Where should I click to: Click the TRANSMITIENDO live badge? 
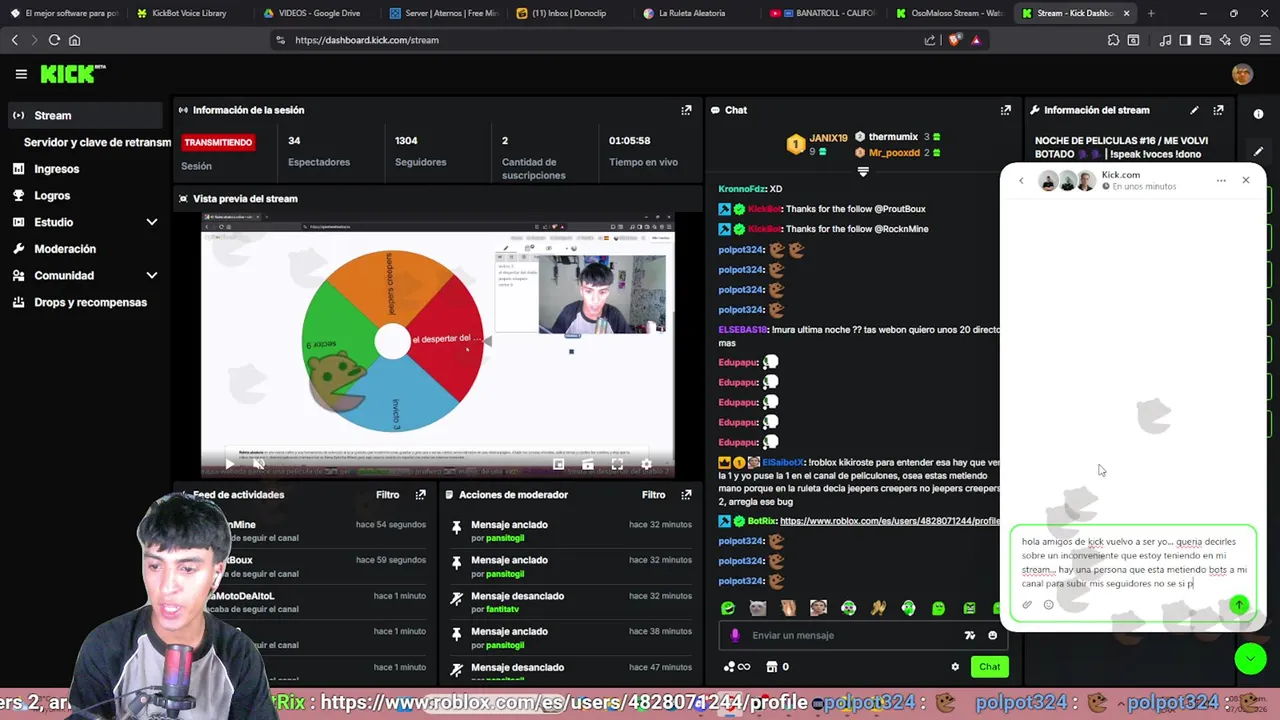pos(218,142)
